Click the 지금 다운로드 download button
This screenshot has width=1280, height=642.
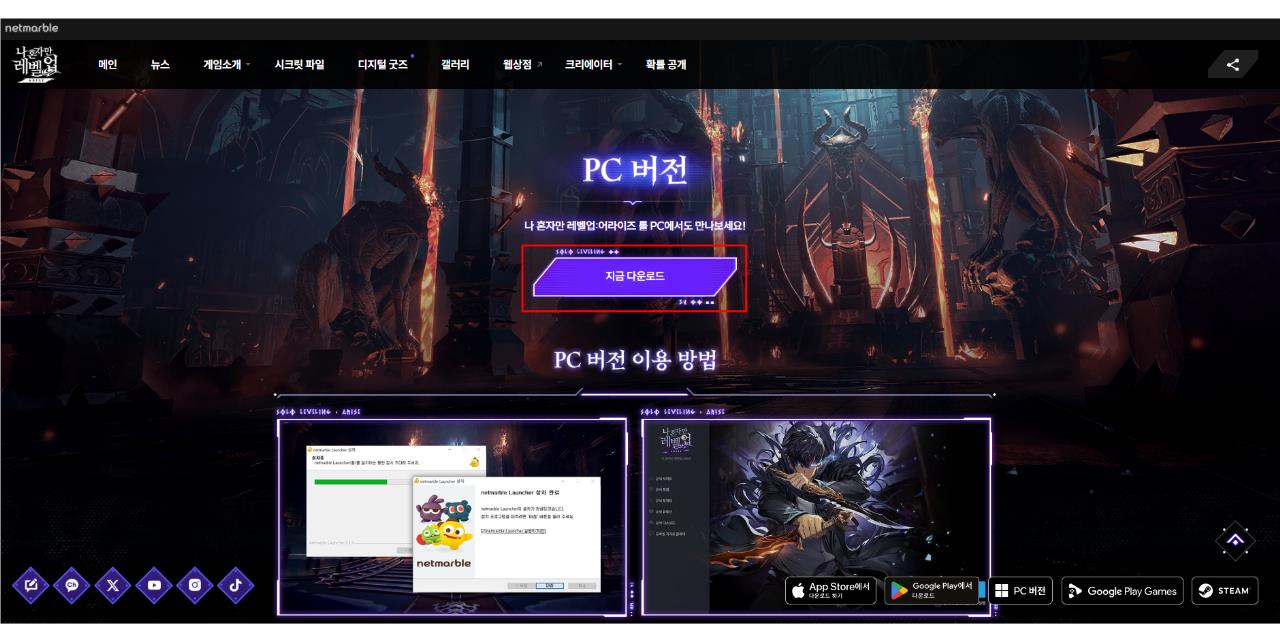634,277
